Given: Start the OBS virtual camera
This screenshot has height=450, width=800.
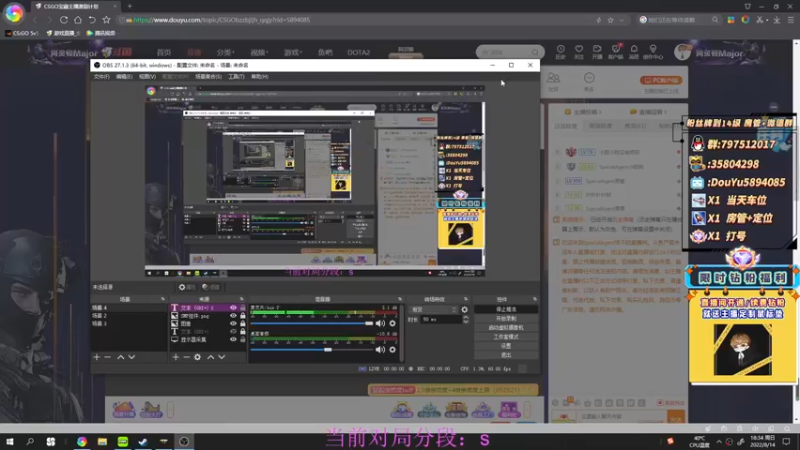Looking at the screenshot, I should (506, 328).
